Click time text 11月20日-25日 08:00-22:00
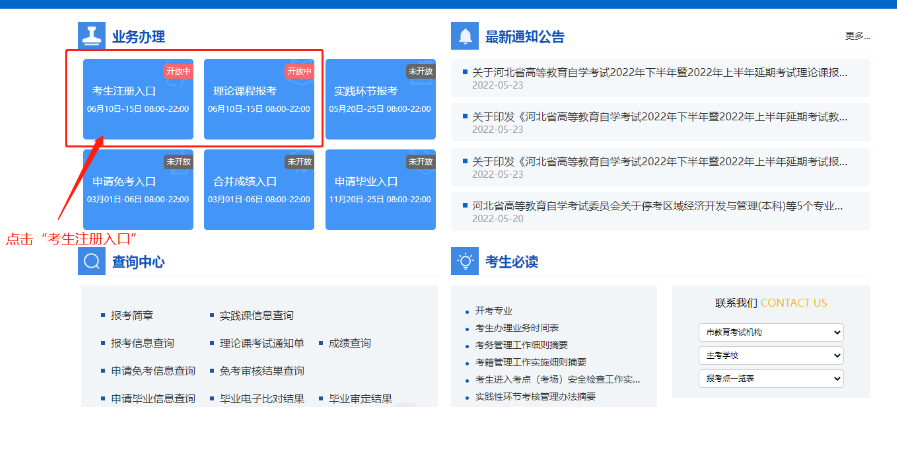The height and width of the screenshot is (468, 897). [380, 199]
